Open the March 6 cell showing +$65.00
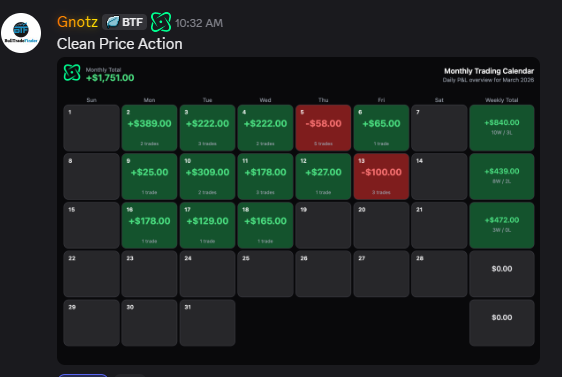This screenshot has height=377, width=562. click(381, 128)
